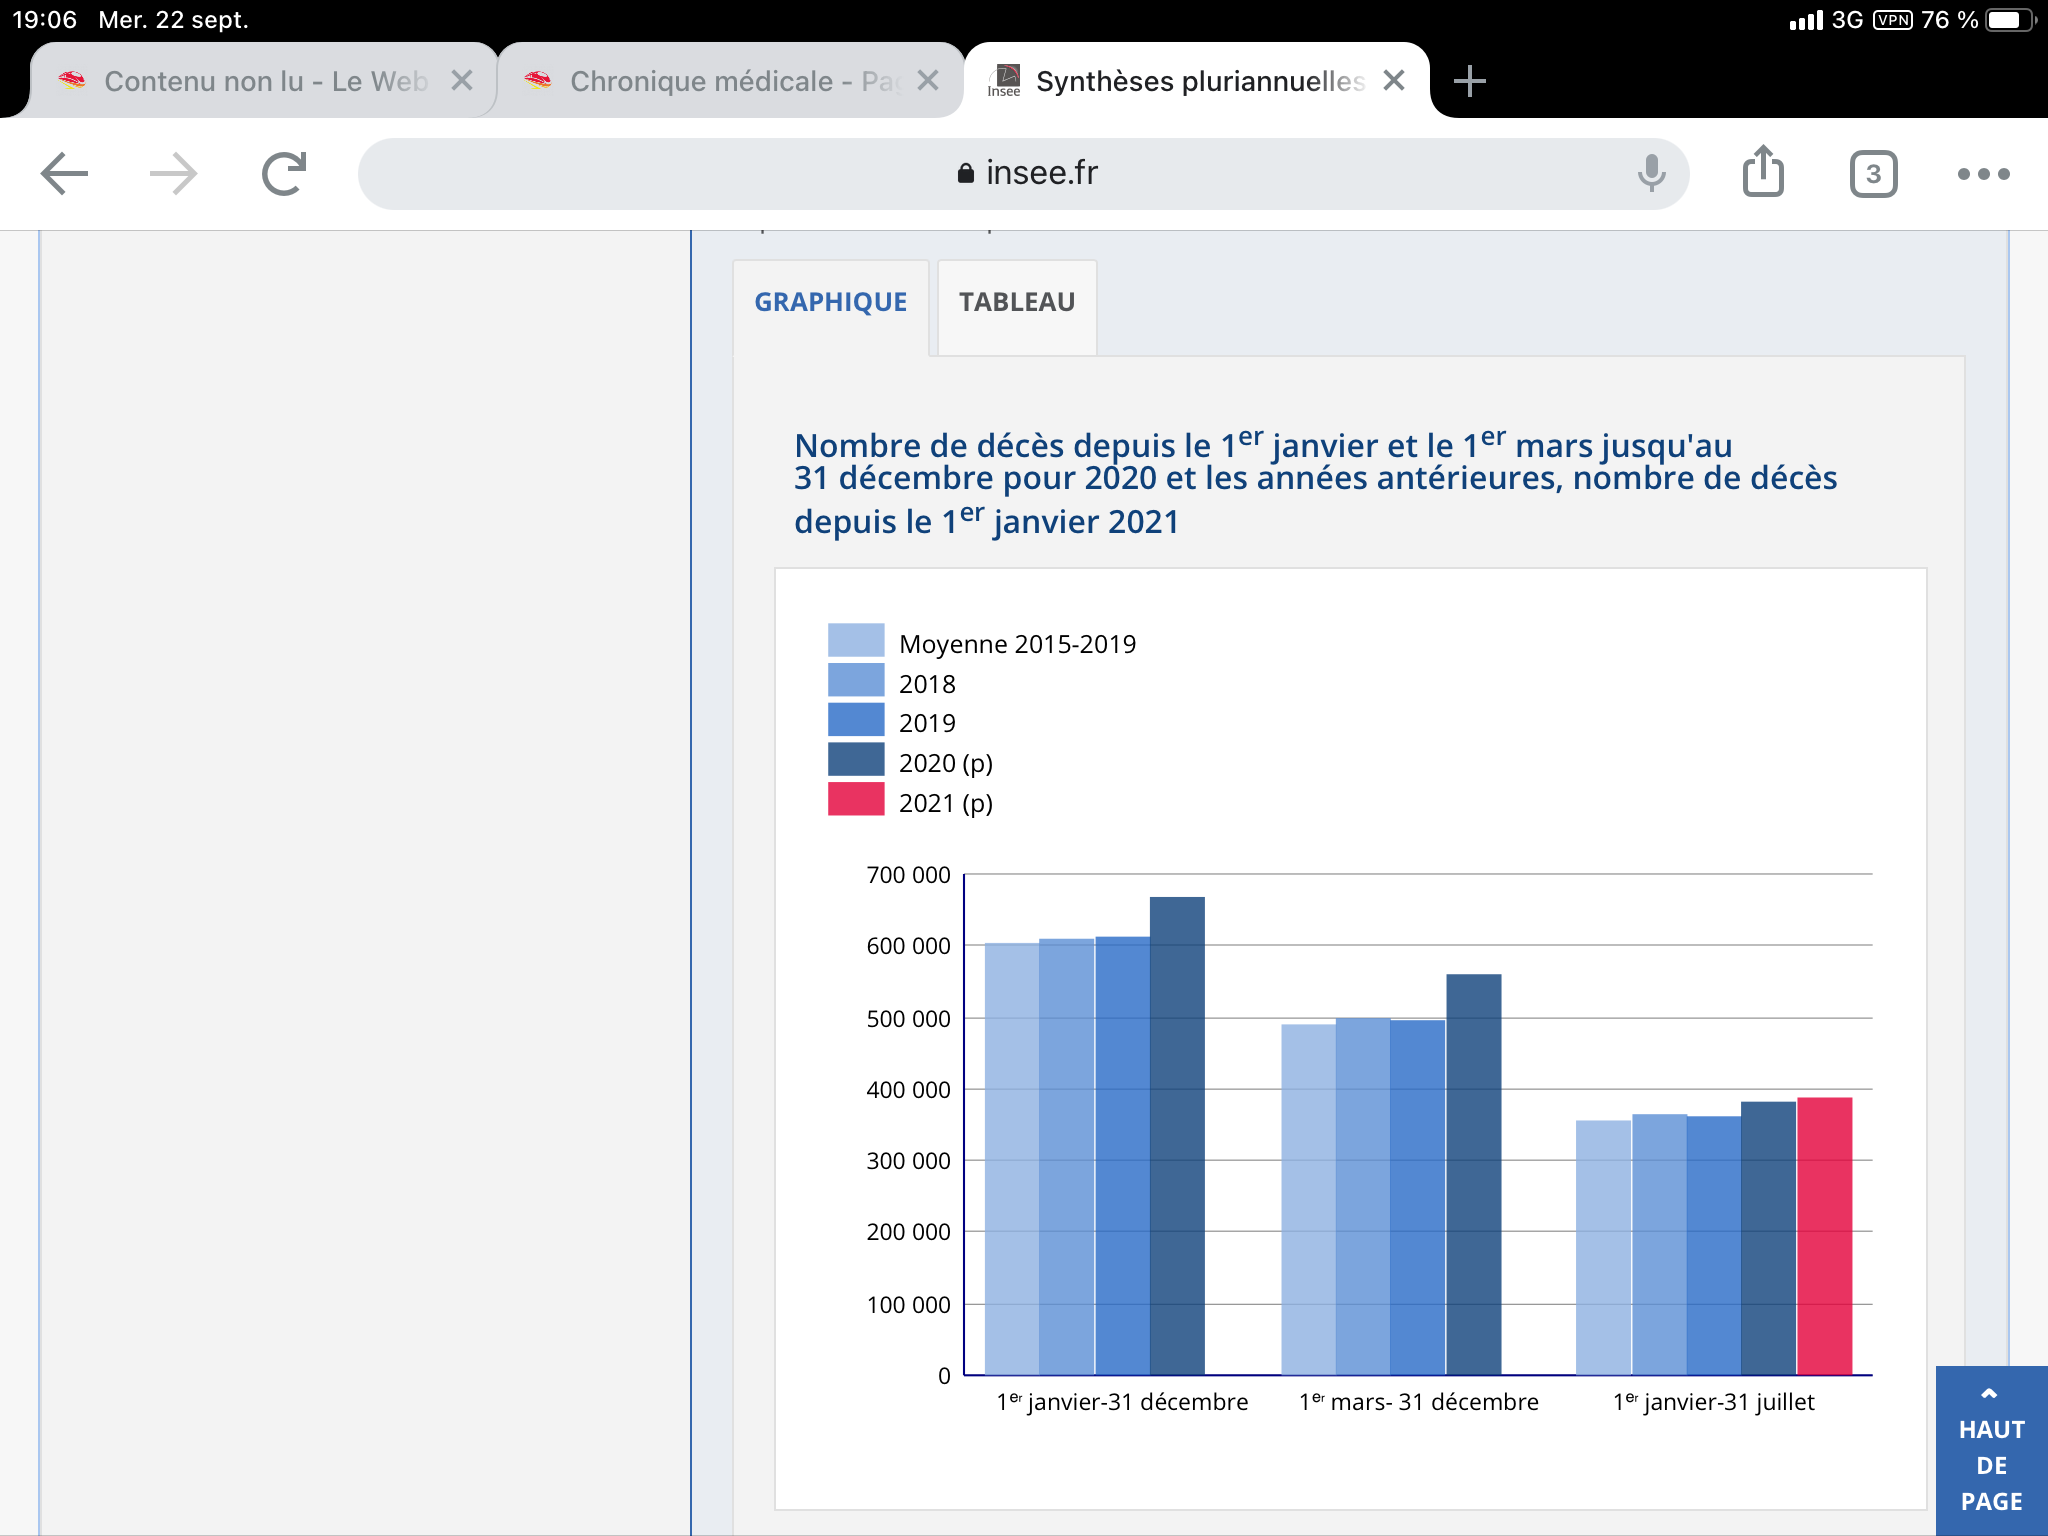This screenshot has width=2048, height=1536.
Task: Open a new tab with plus
Action: [1469, 81]
